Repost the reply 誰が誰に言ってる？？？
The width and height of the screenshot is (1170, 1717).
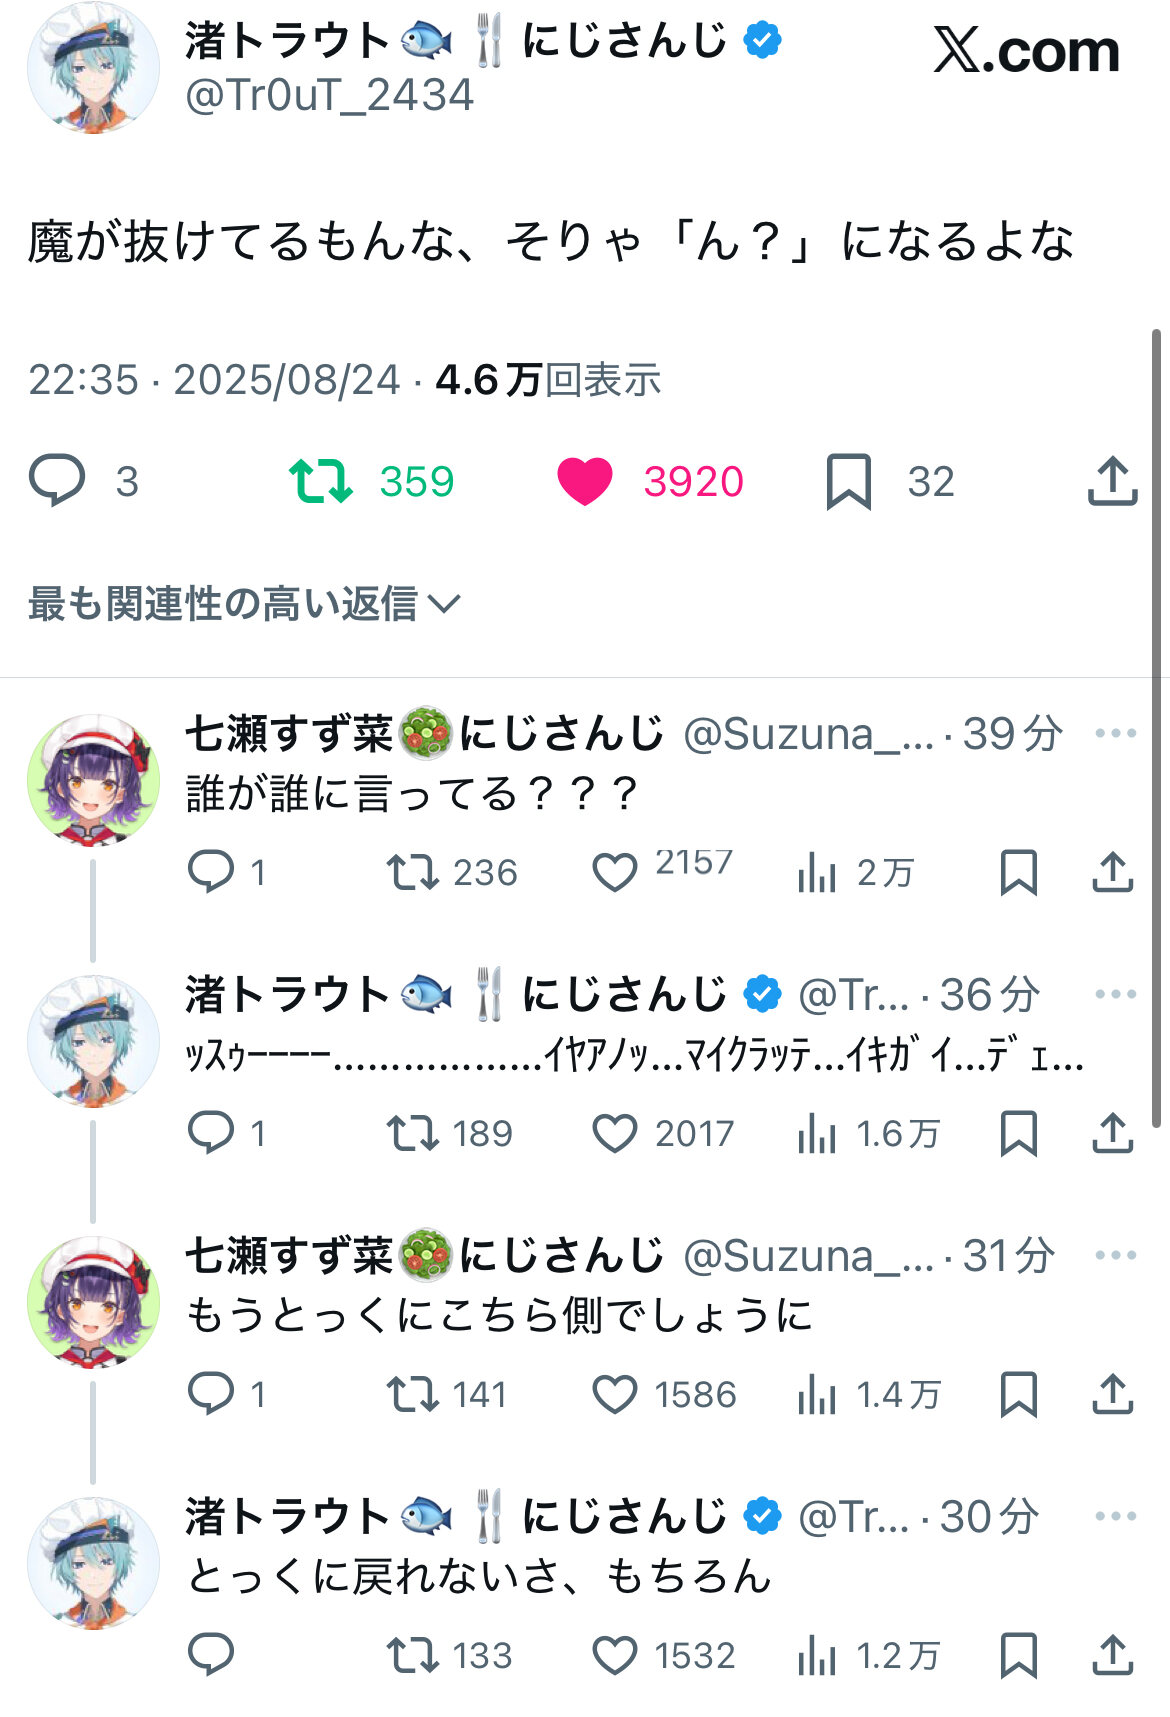tap(412, 872)
